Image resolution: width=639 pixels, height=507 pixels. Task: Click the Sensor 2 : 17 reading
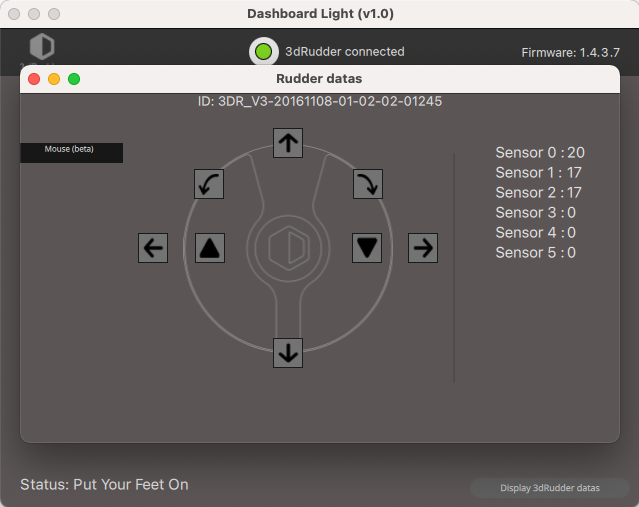point(538,193)
